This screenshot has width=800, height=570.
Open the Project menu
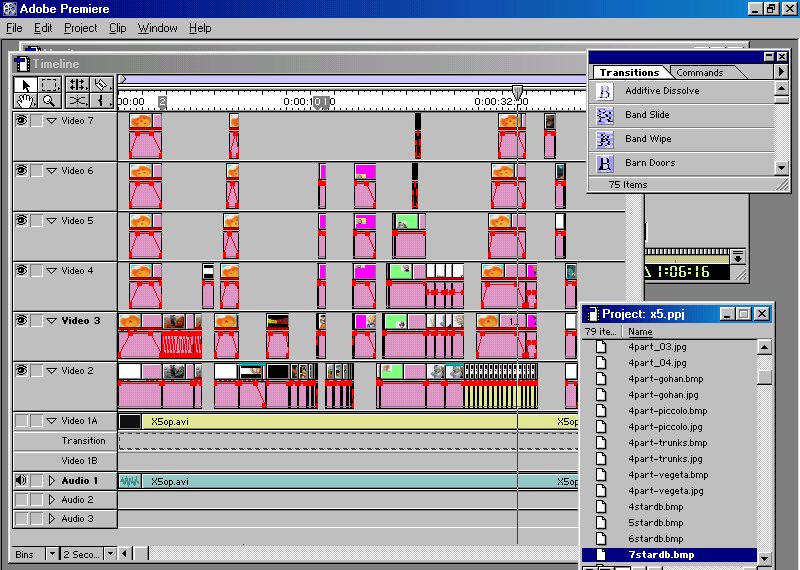point(80,28)
